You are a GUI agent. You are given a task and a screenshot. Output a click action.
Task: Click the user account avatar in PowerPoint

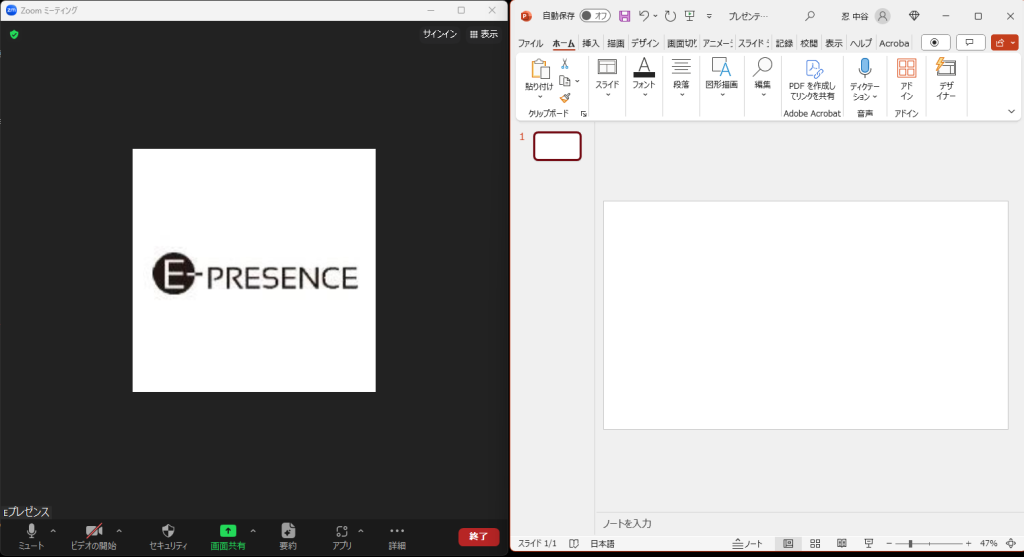[x=882, y=16]
